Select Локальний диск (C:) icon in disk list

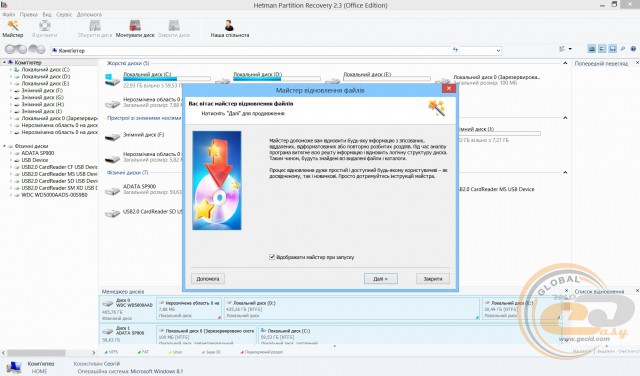112,79
